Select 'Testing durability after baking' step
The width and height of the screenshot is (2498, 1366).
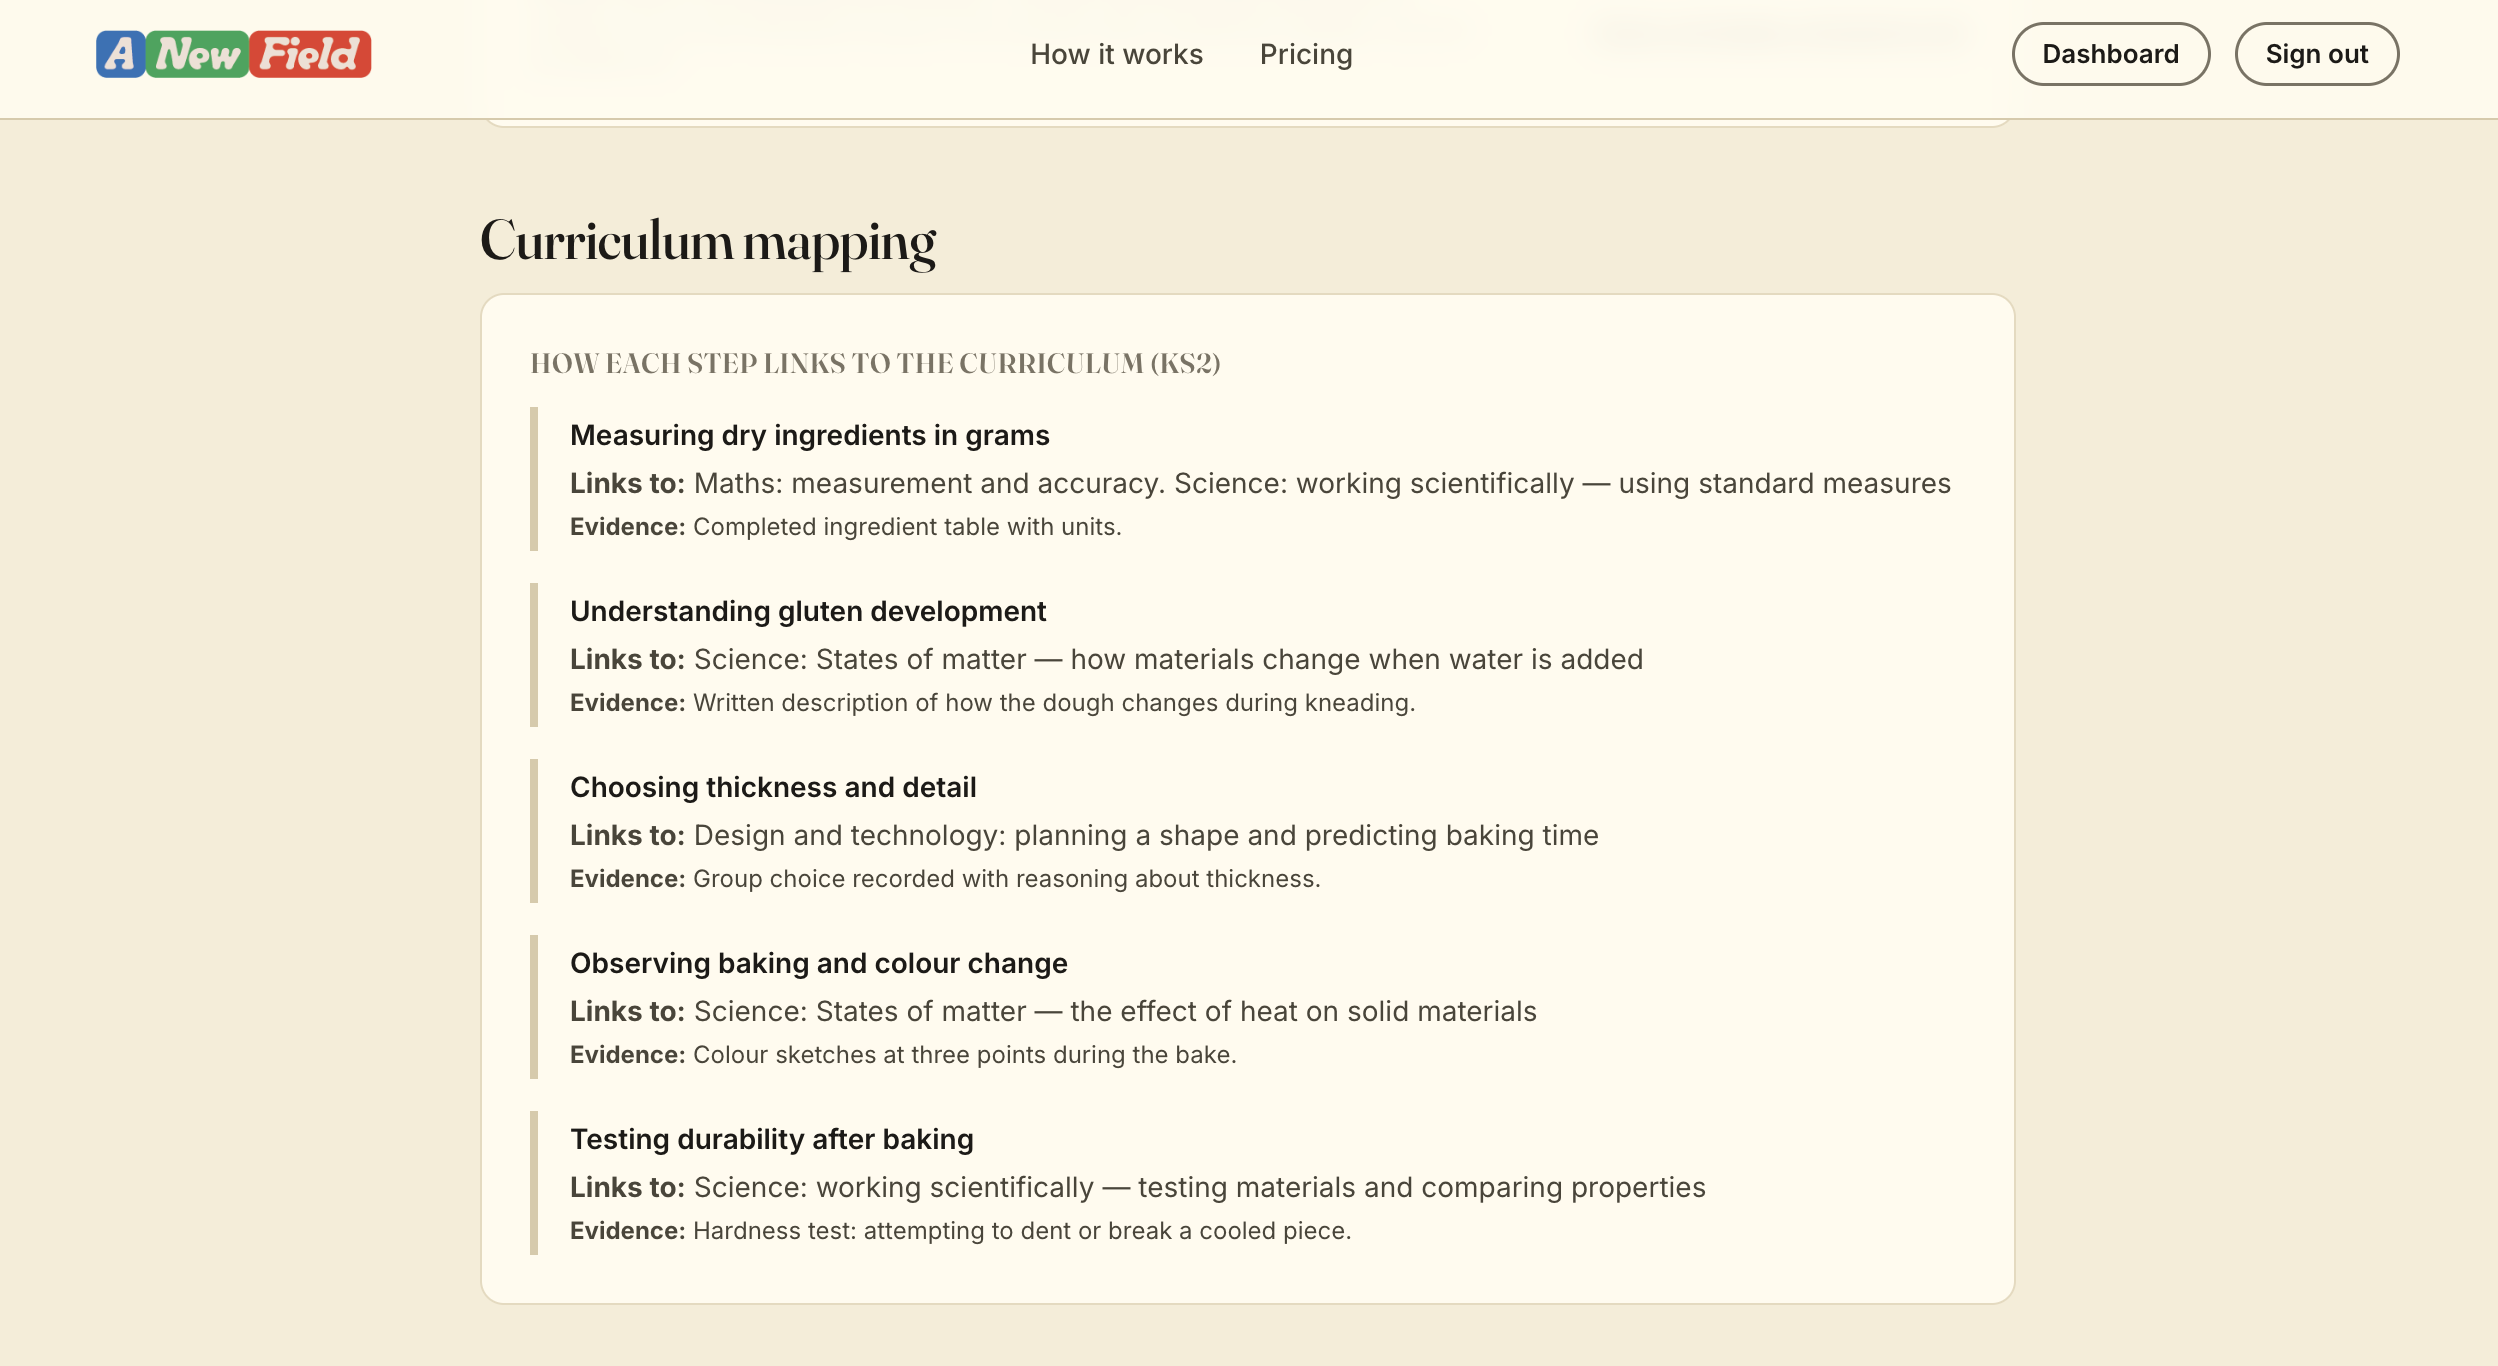point(771,1139)
